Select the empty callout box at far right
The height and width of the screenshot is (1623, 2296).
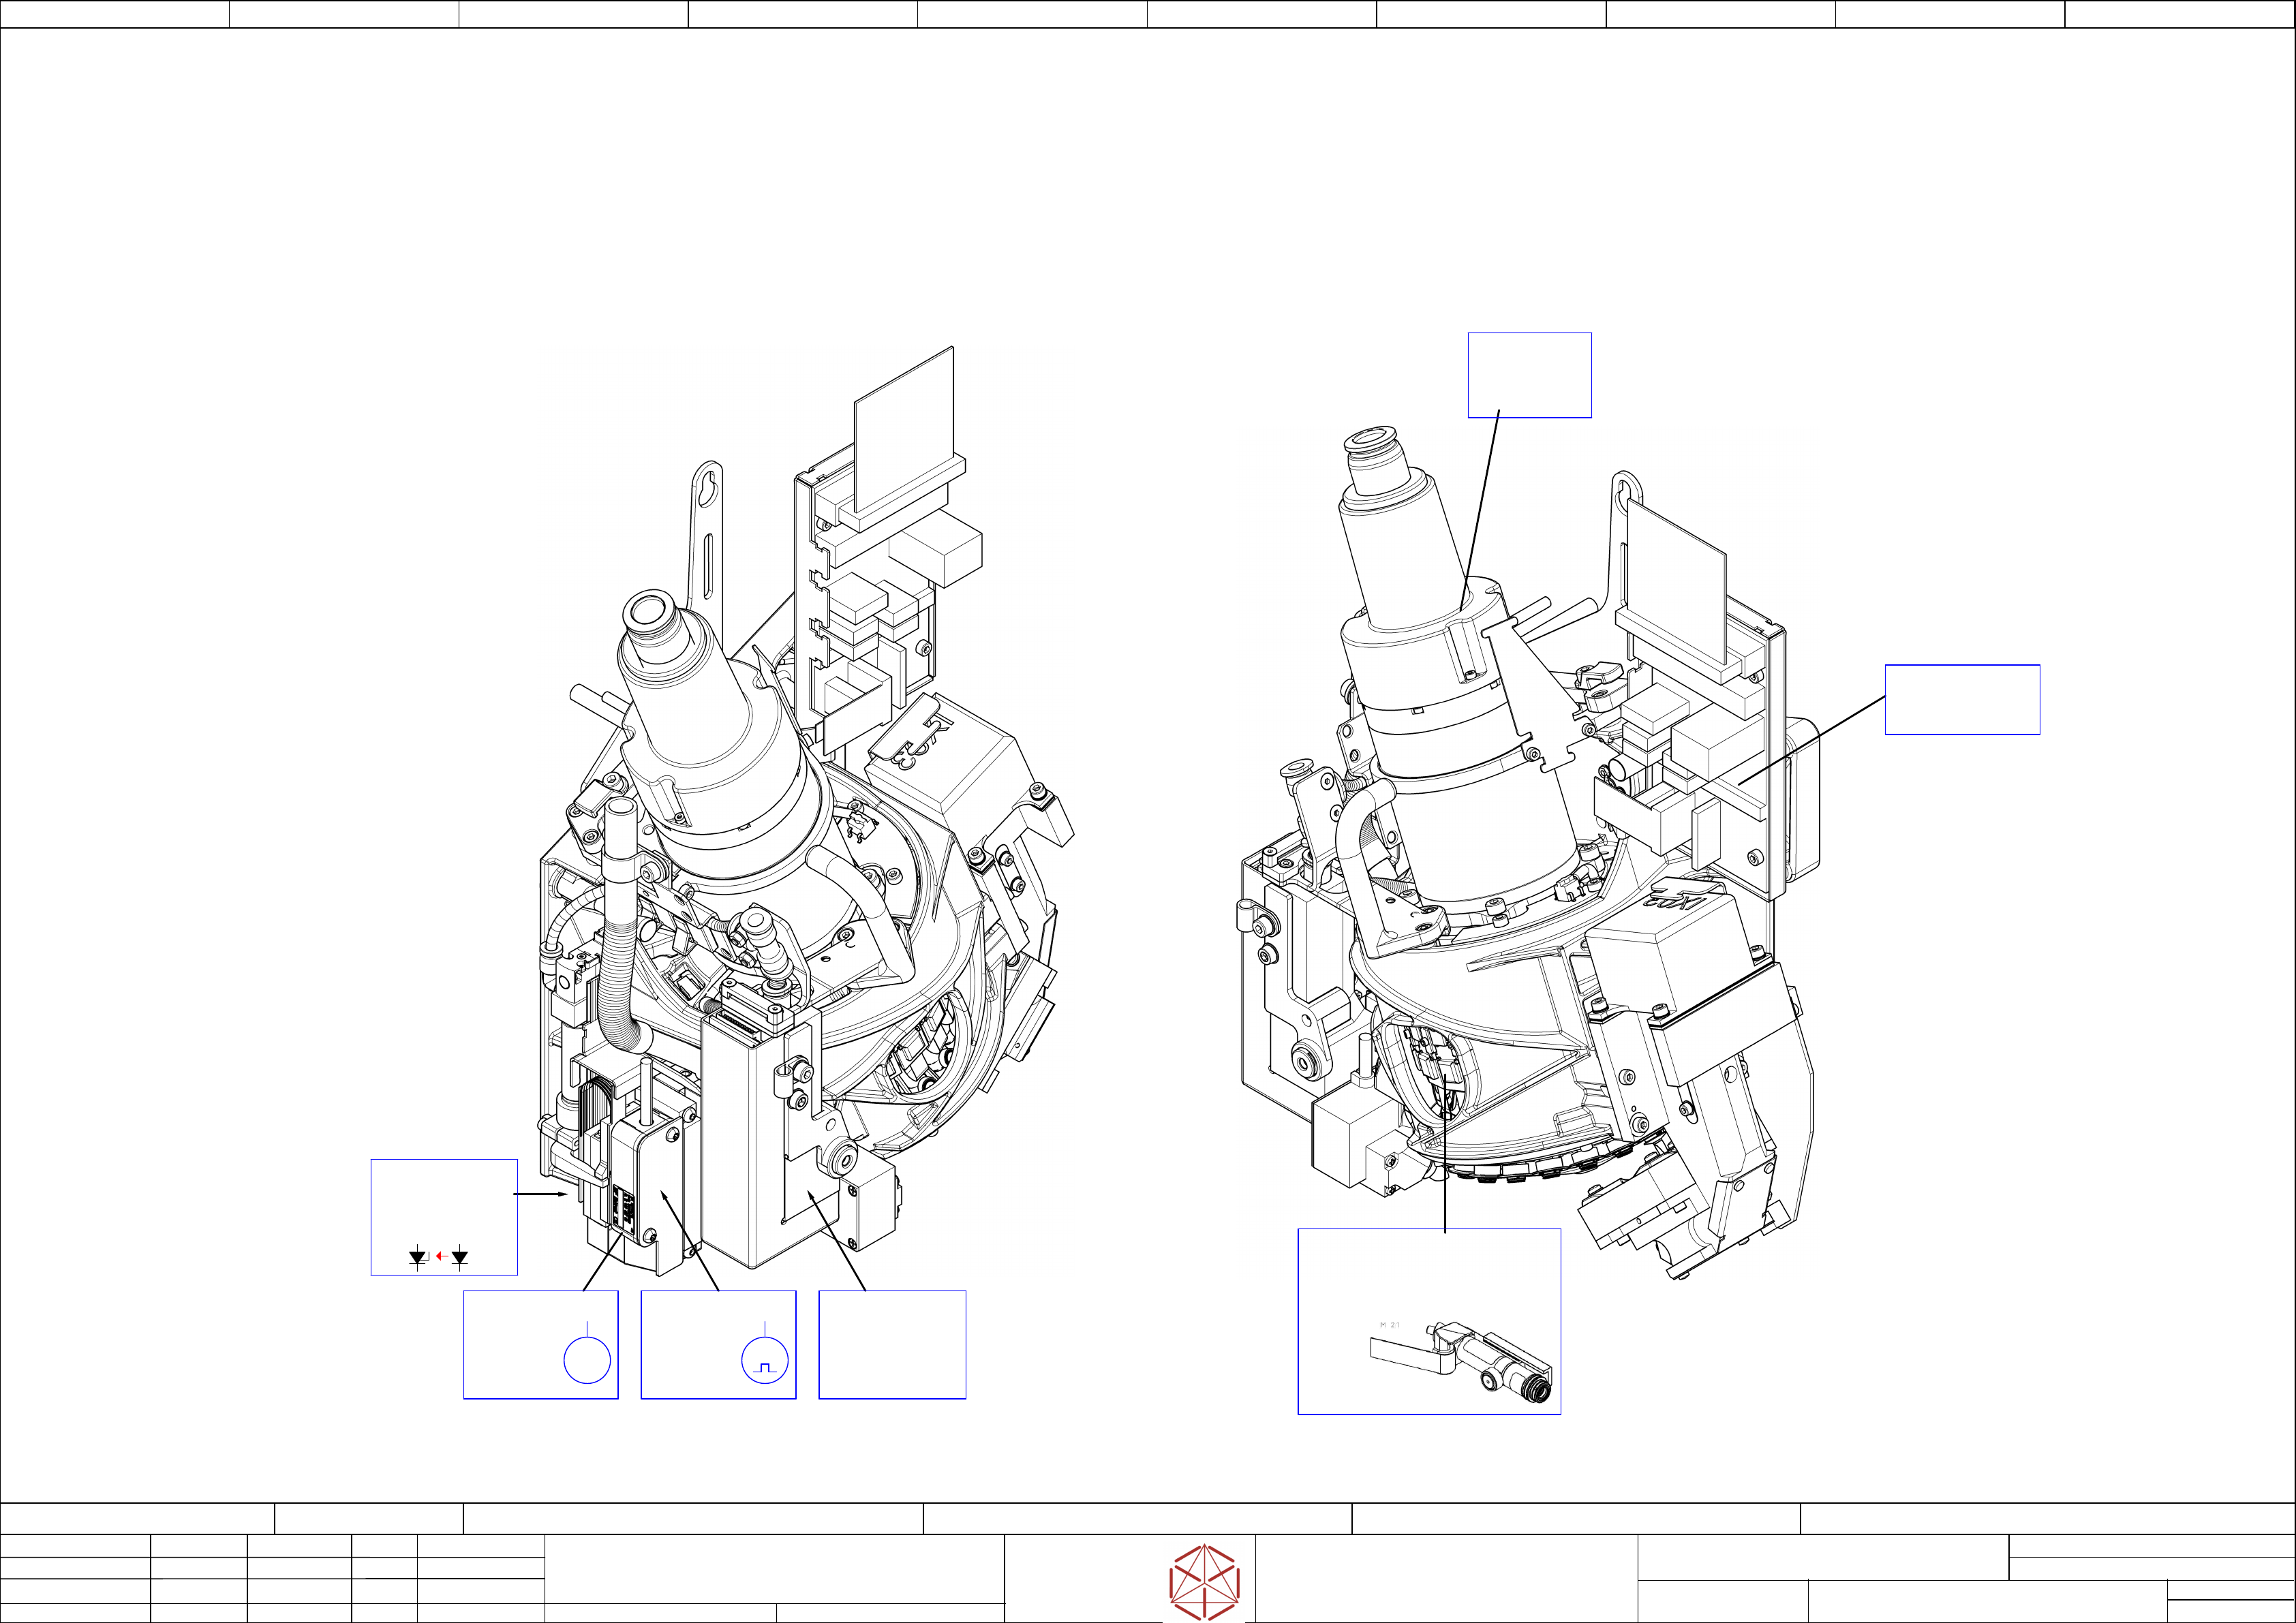pyautogui.click(x=1962, y=699)
